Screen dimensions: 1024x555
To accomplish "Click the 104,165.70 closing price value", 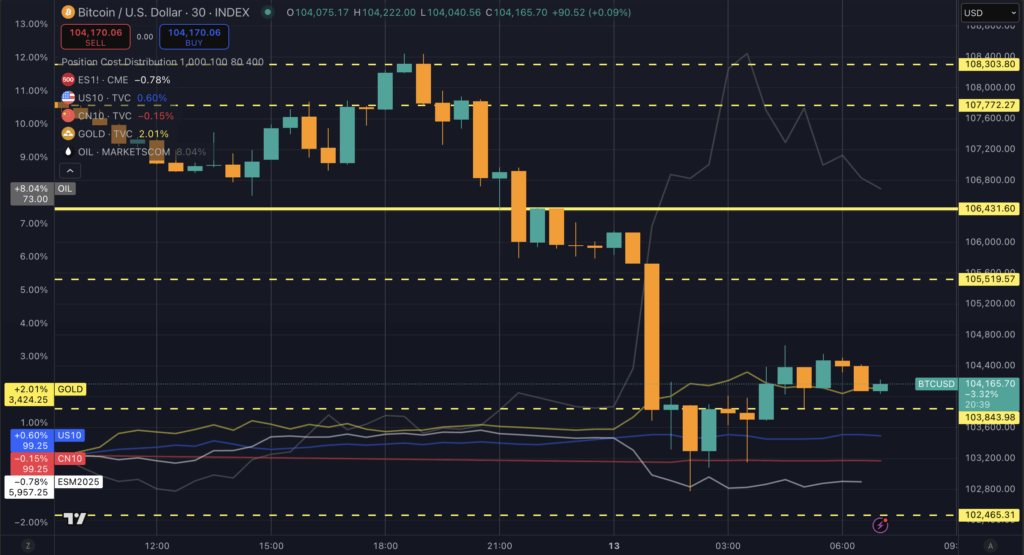I will [520, 12].
